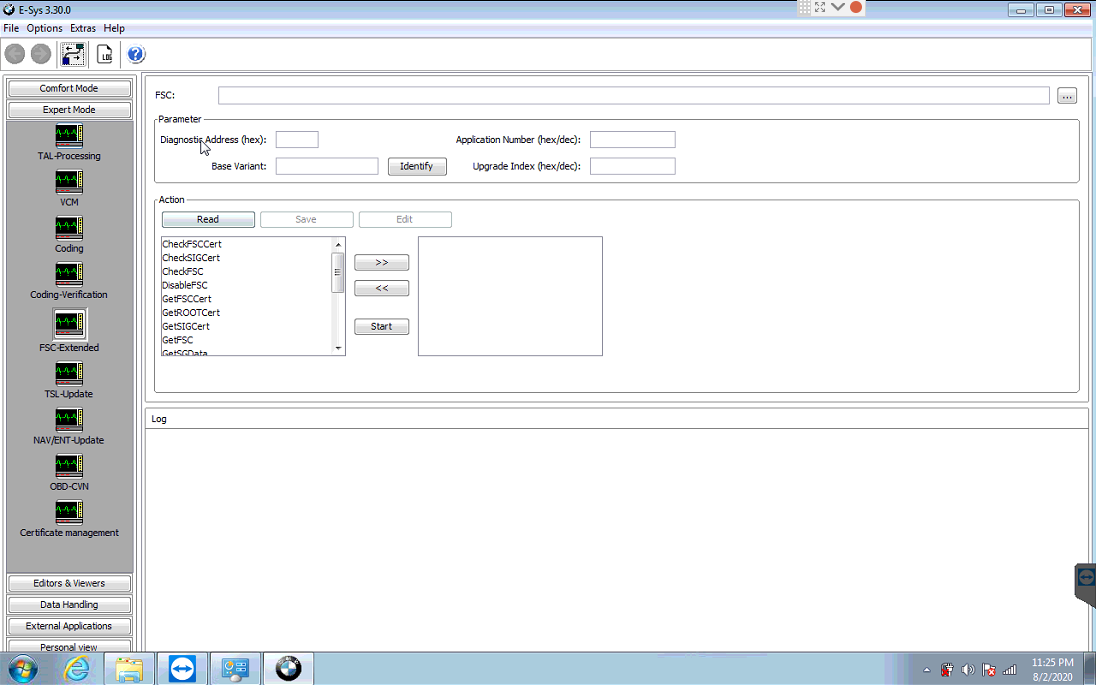Open the Extras menu

[82, 28]
